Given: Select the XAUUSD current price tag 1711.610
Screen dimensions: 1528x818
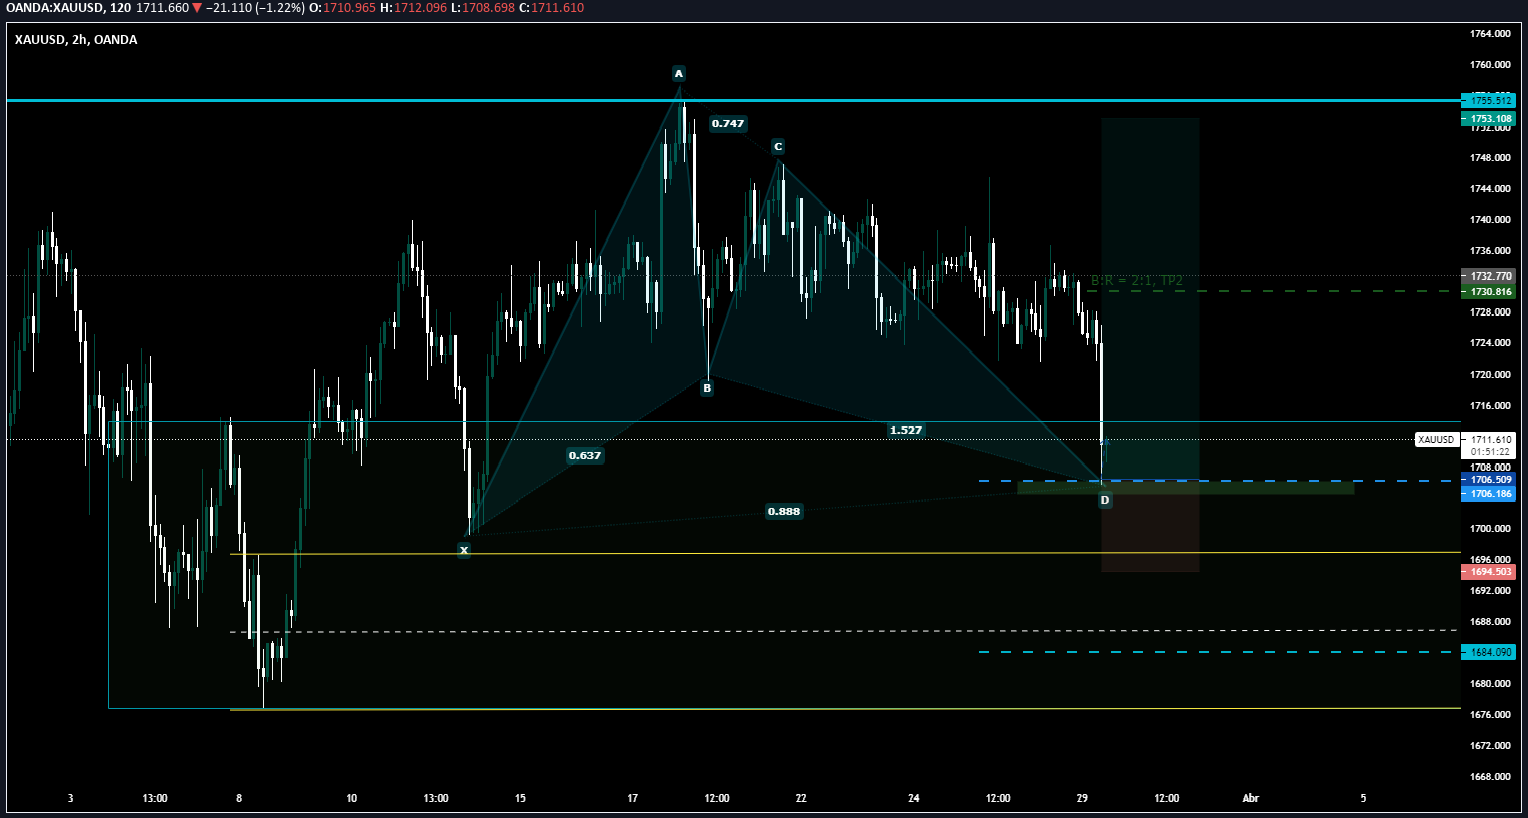Looking at the screenshot, I should (x=1490, y=440).
